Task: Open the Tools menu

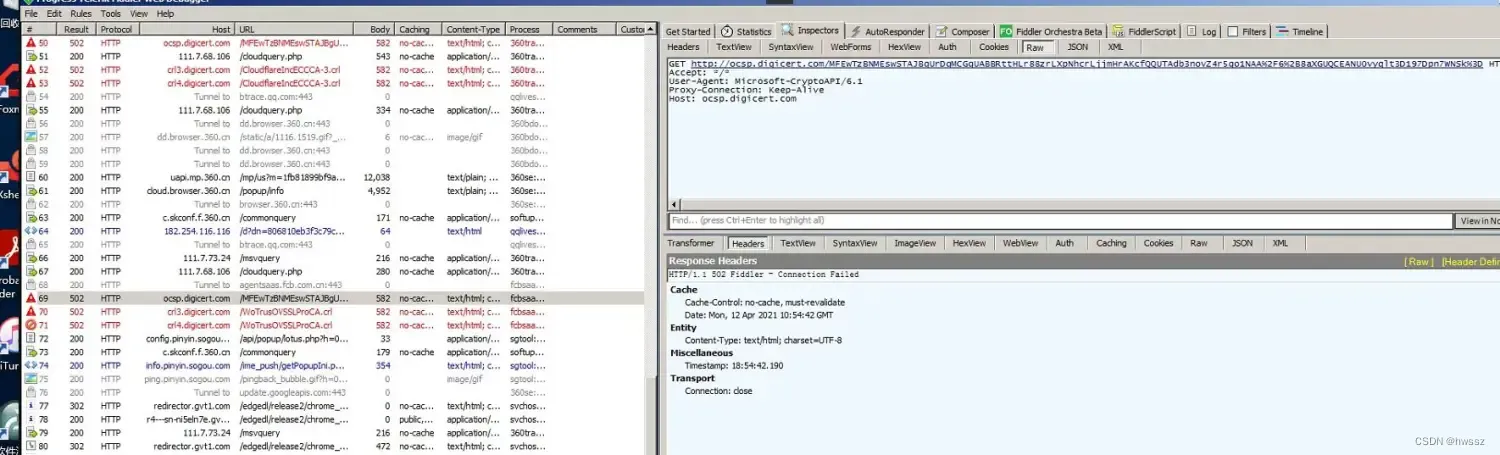Action: coord(111,14)
